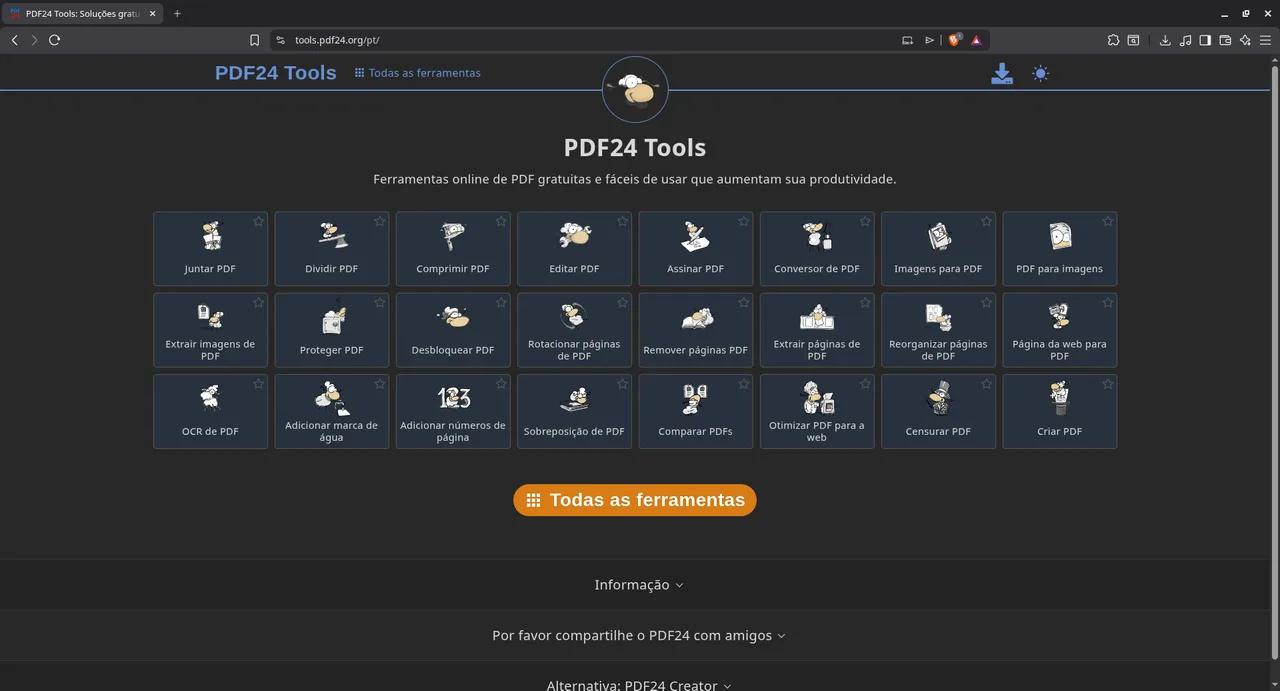This screenshot has height=691, width=1280.
Task: Favorite the Criar PDF tool star
Action: tap(1108, 384)
